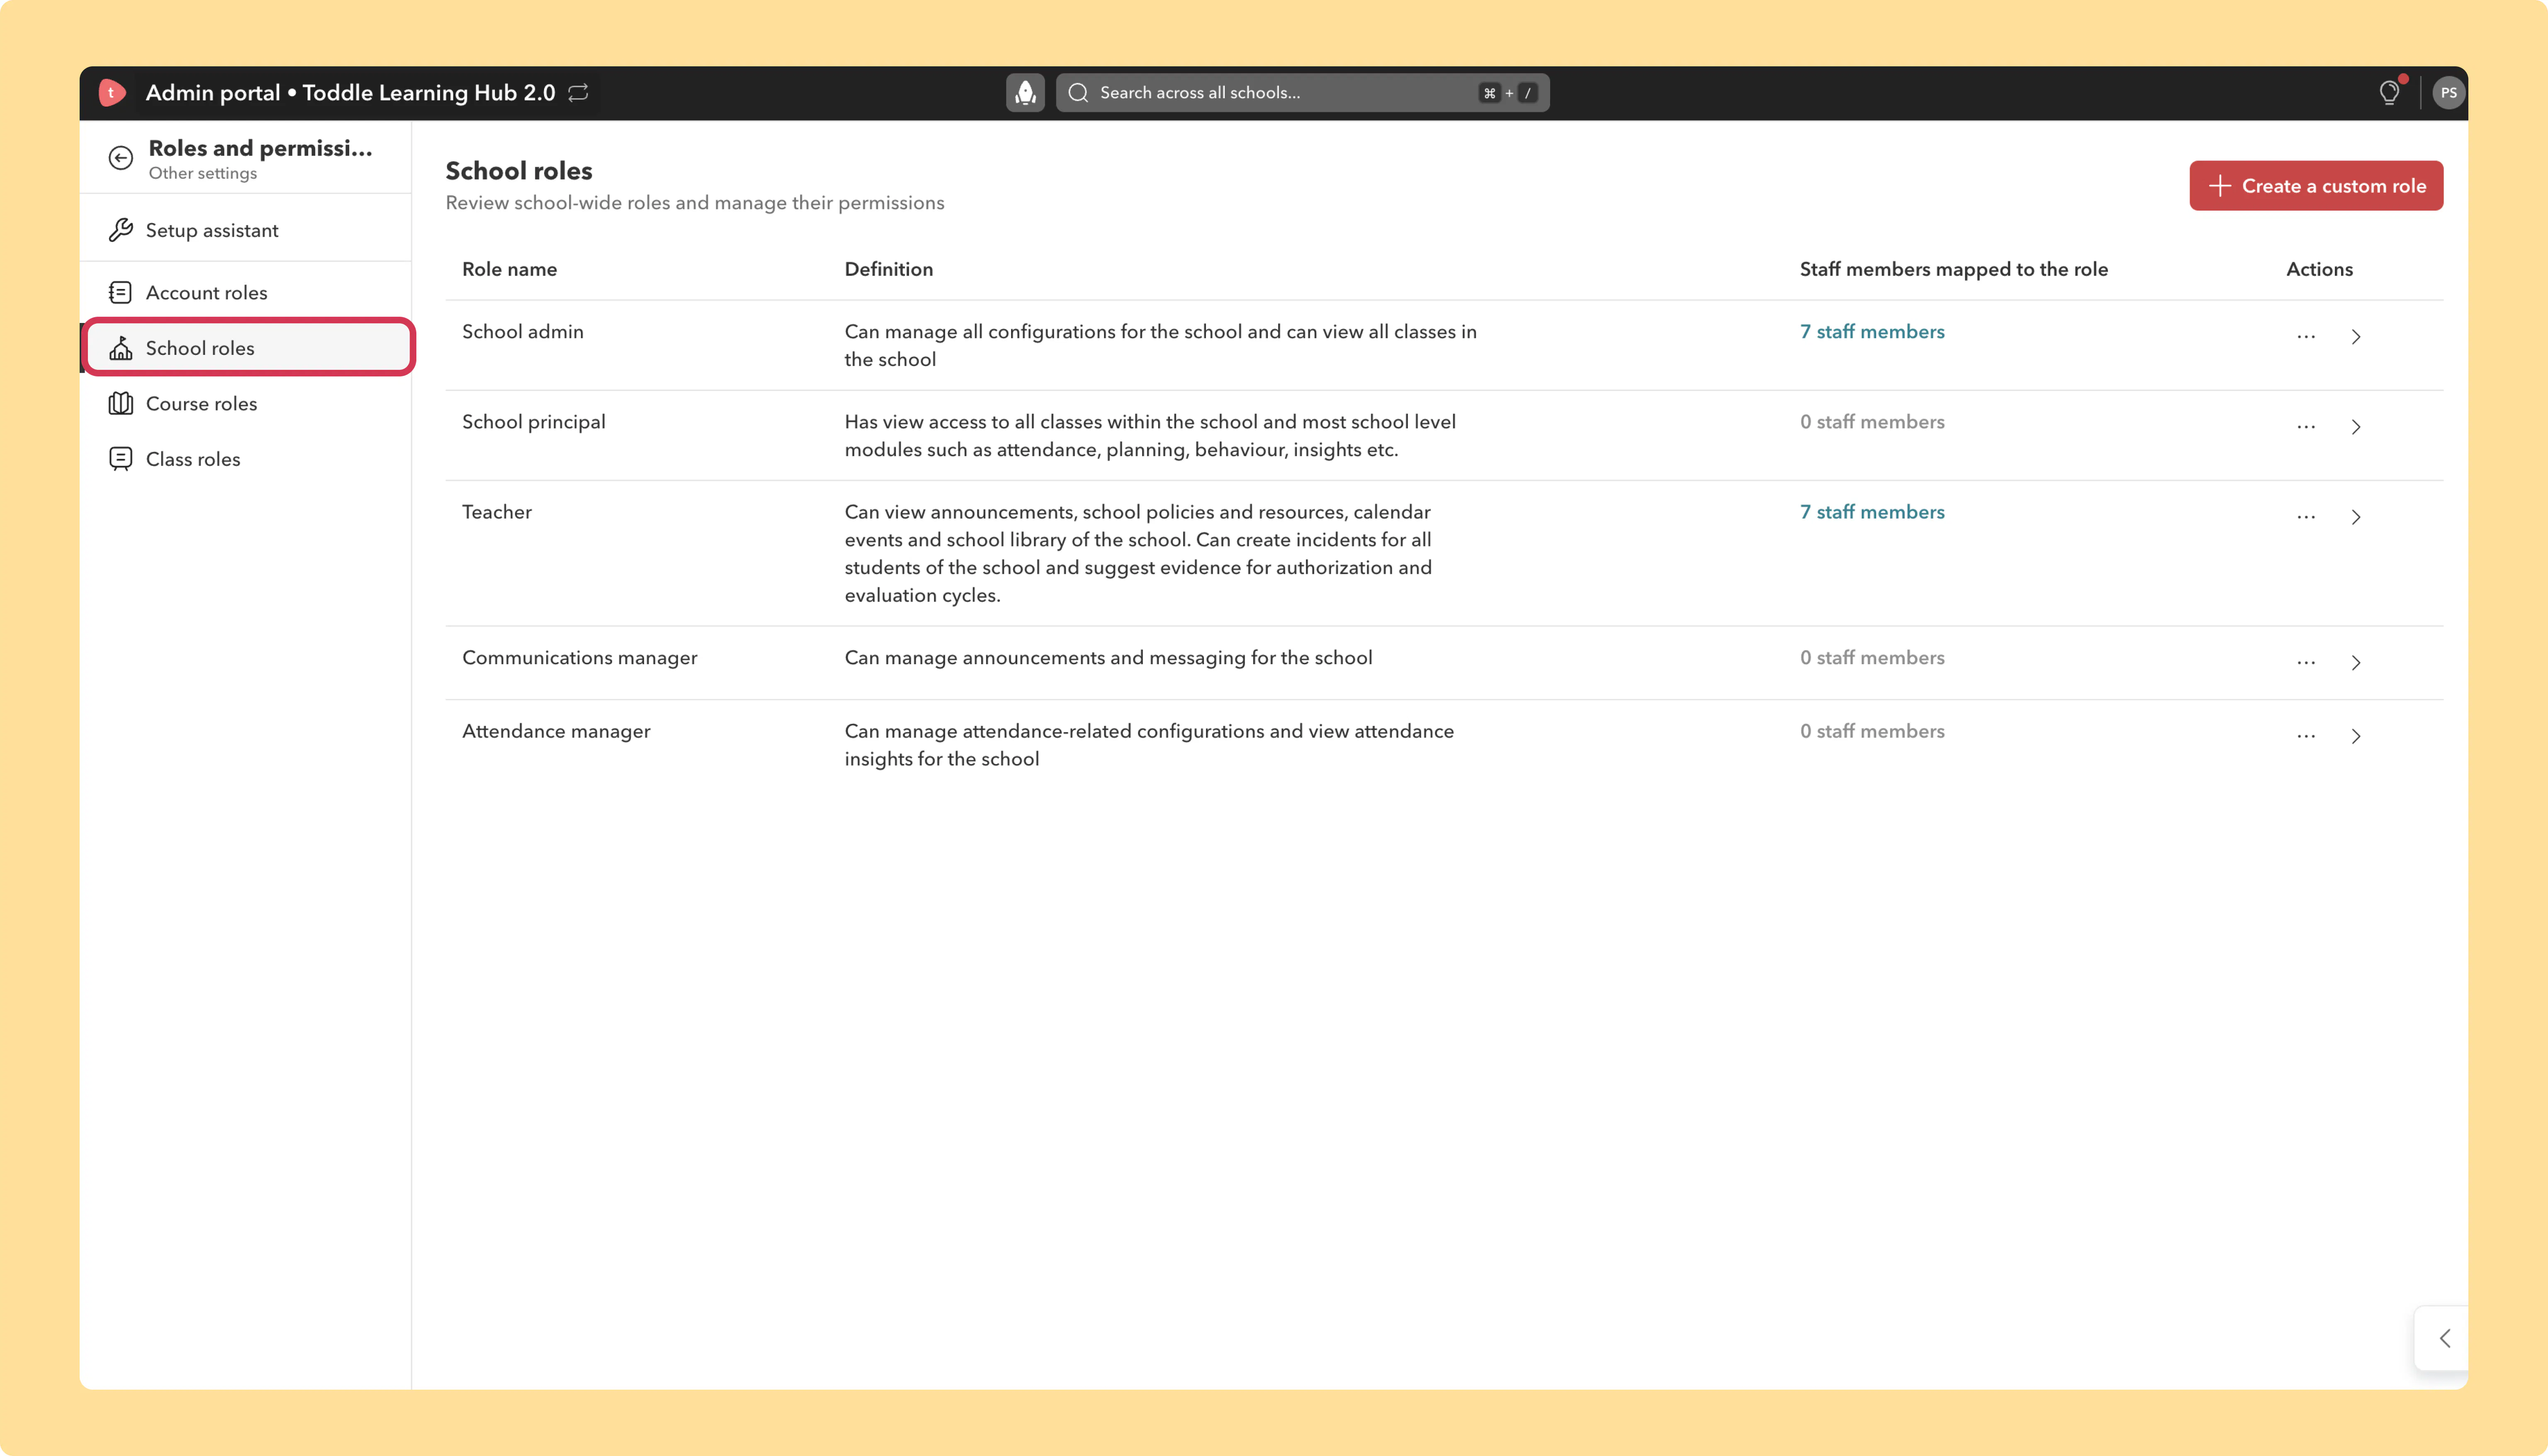Open Class roles in sidebar

click(246, 459)
